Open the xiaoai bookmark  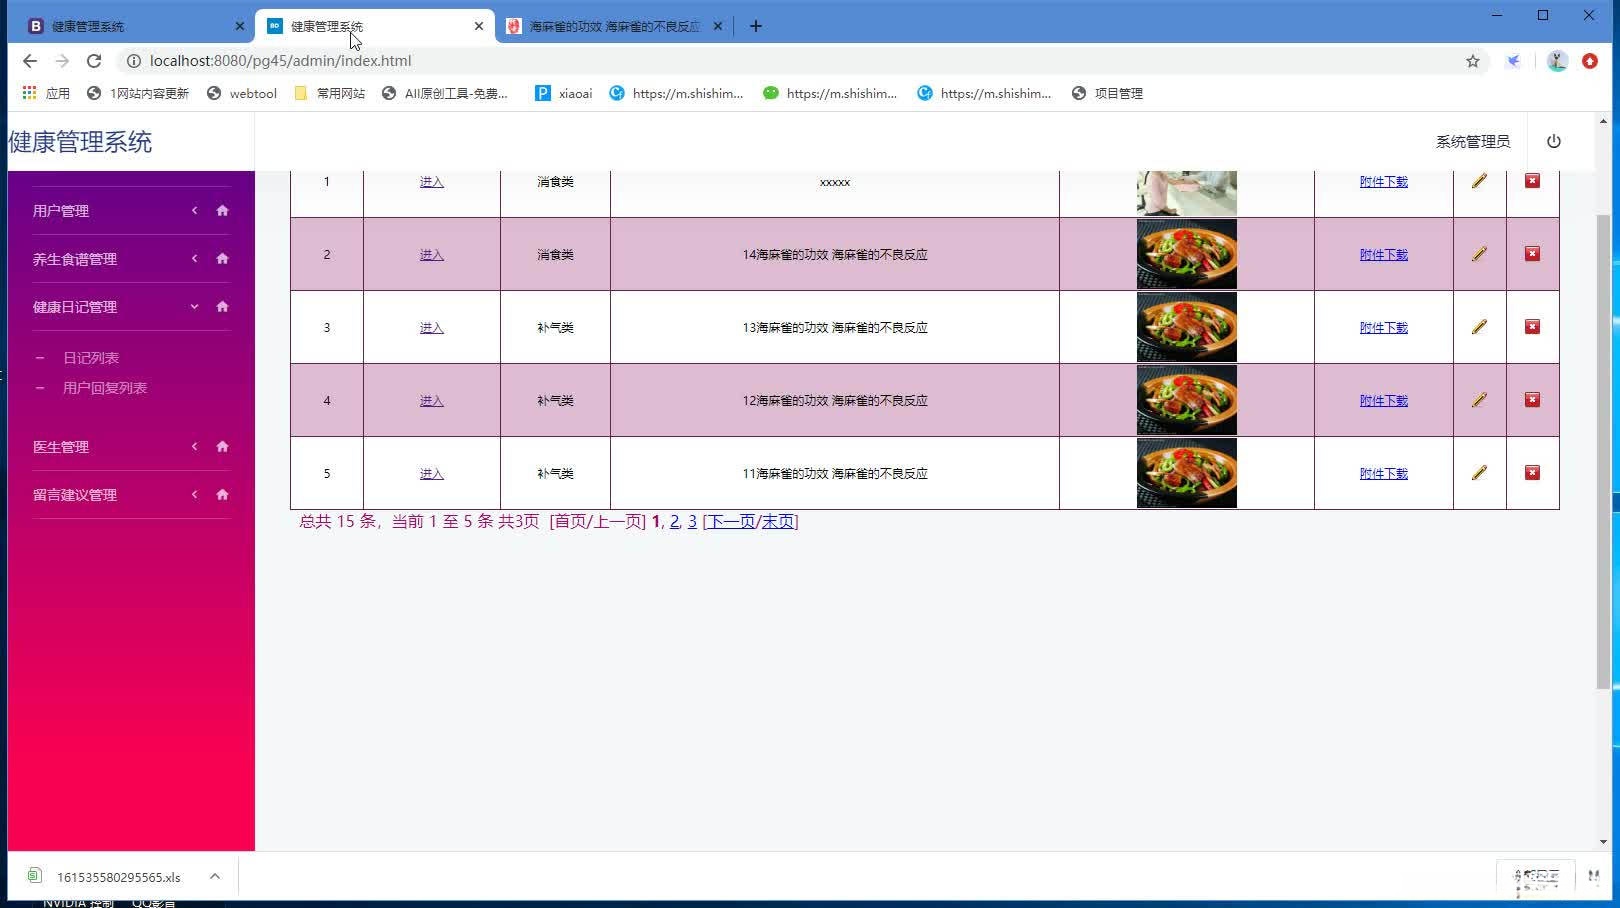click(563, 93)
